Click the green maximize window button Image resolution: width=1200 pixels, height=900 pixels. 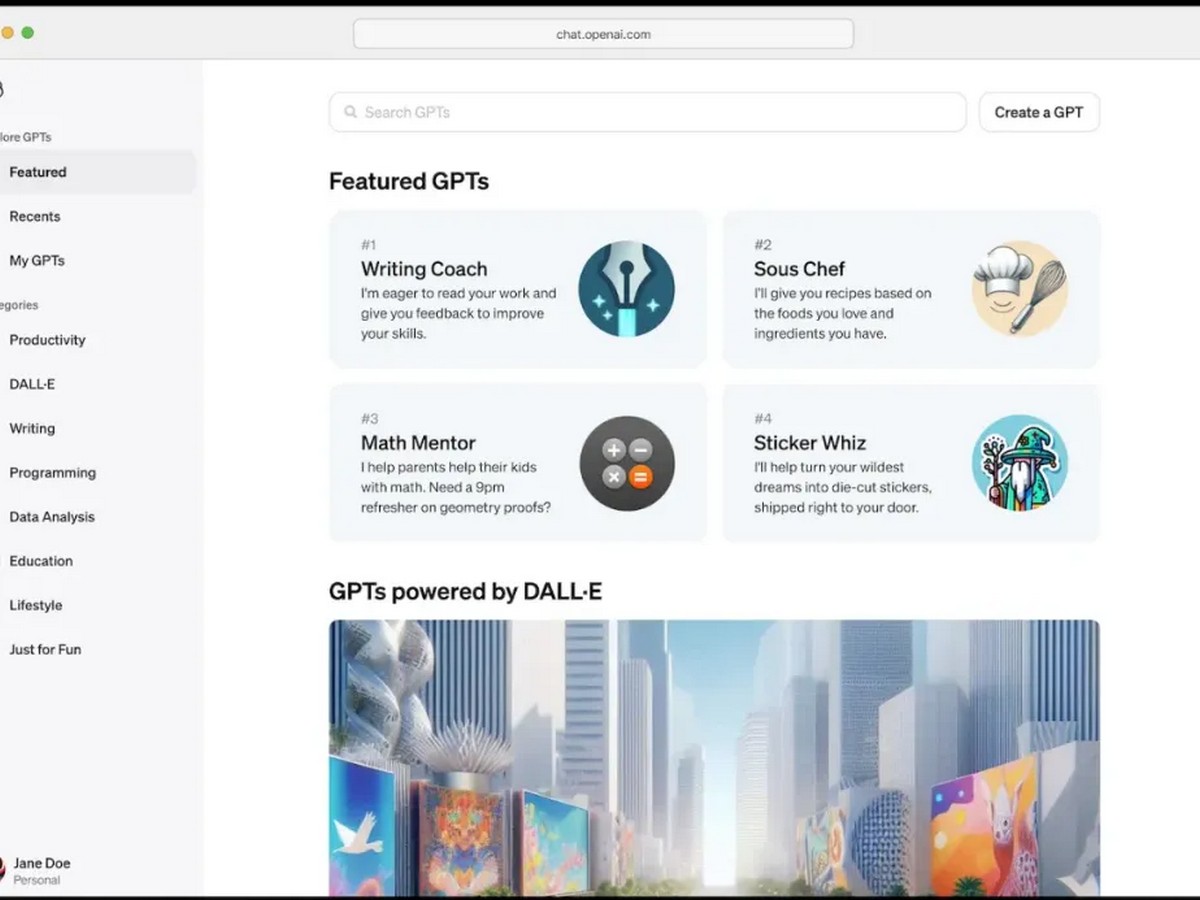coord(28,33)
